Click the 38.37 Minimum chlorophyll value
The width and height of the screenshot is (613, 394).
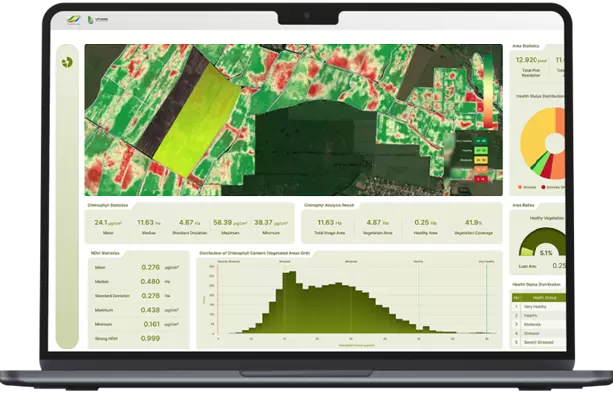(271, 222)
